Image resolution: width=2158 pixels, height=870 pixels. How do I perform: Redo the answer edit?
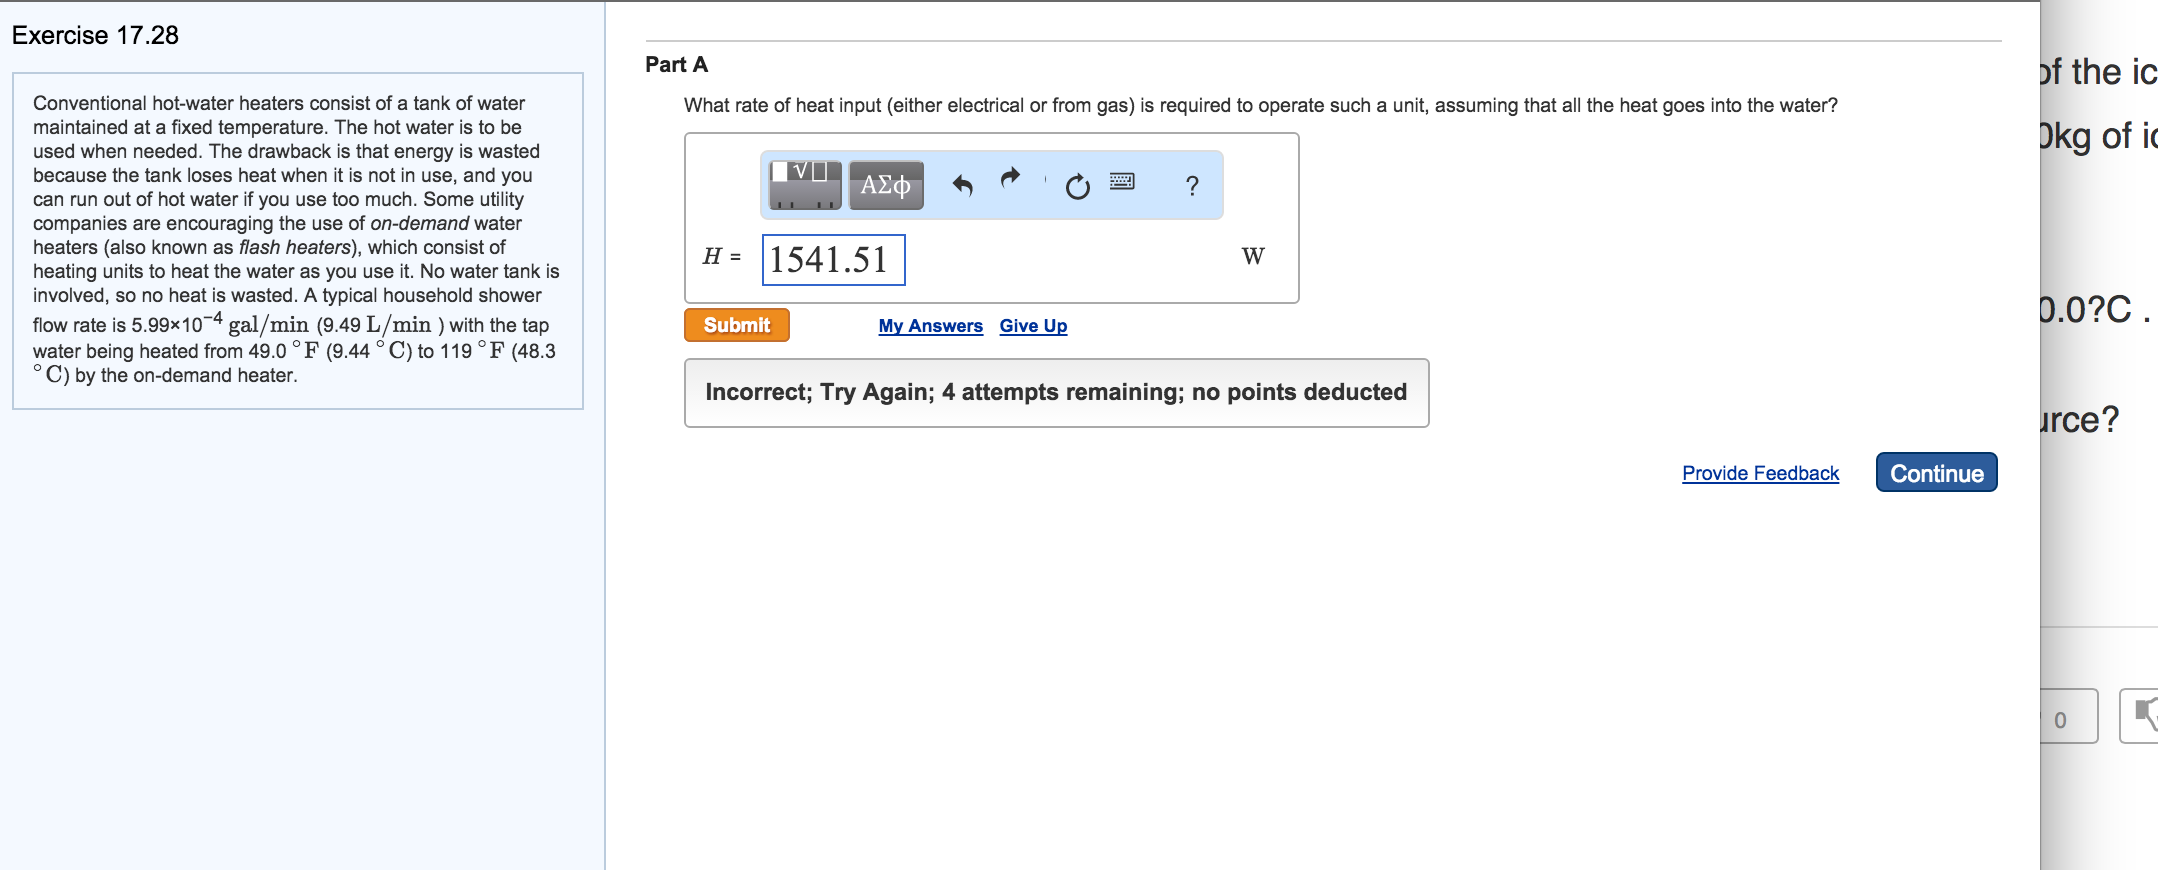[1011, 178]
